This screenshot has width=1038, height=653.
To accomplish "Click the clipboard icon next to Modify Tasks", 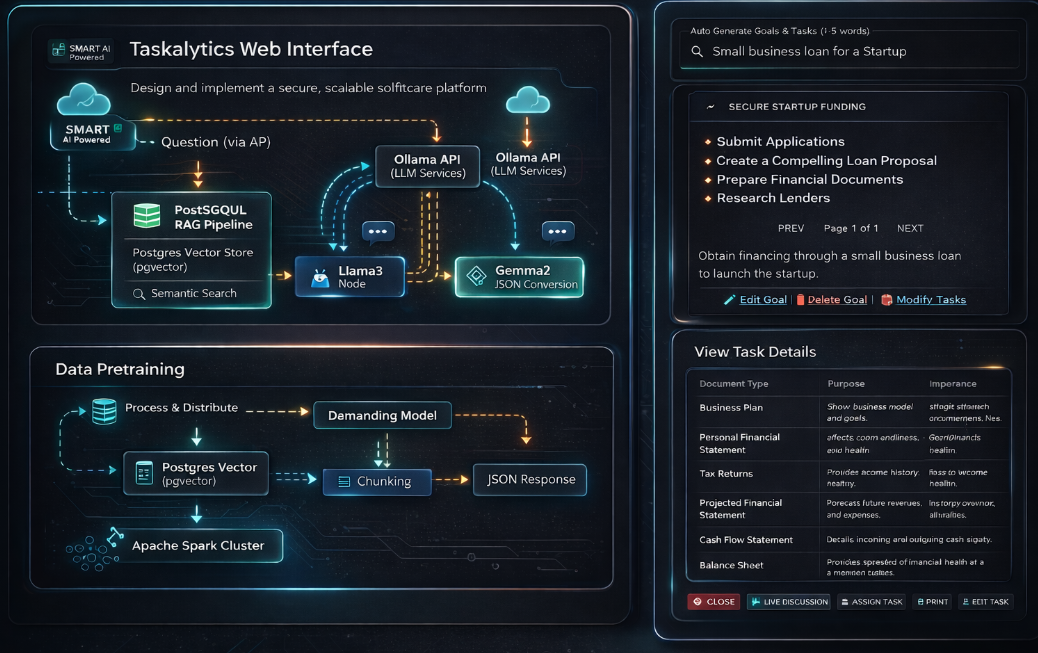I will coord(886,300).
